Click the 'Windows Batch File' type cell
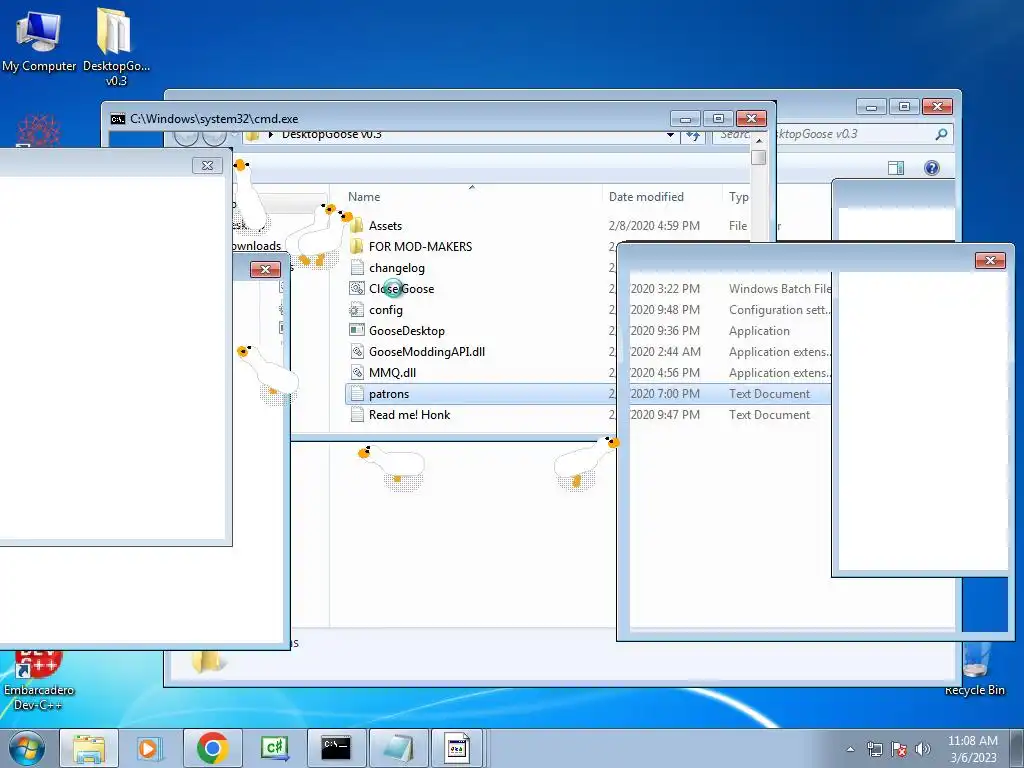 point(780,289)
